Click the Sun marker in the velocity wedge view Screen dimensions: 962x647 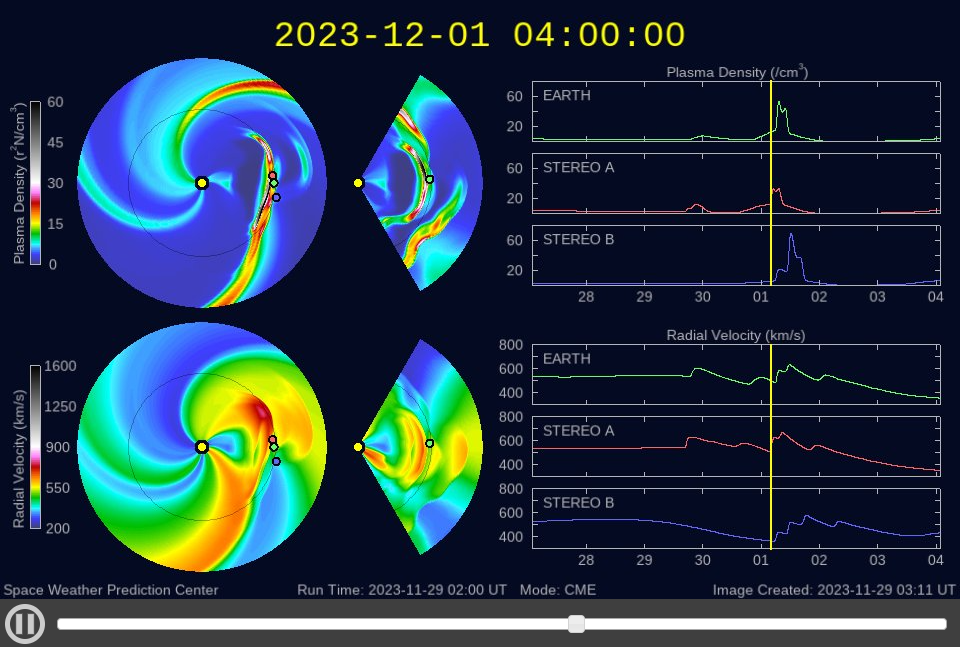(x=358, y=447)
